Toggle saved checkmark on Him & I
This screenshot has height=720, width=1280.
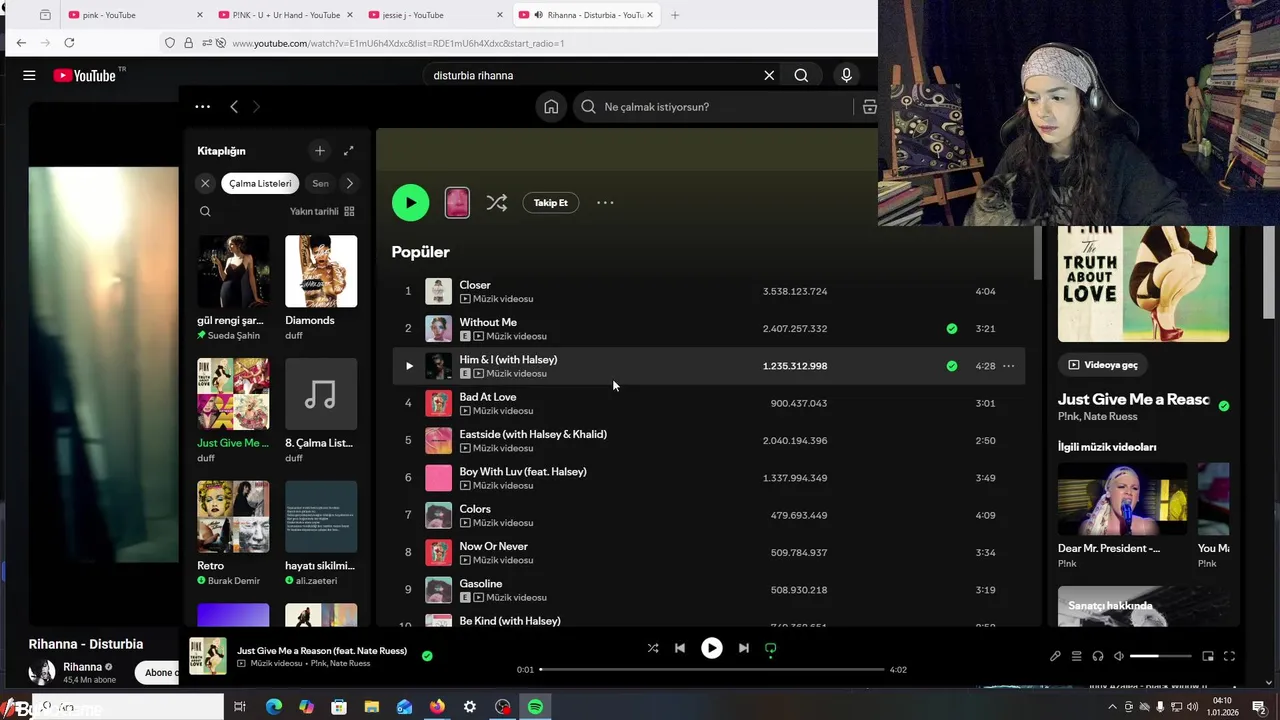coord(951,366)
